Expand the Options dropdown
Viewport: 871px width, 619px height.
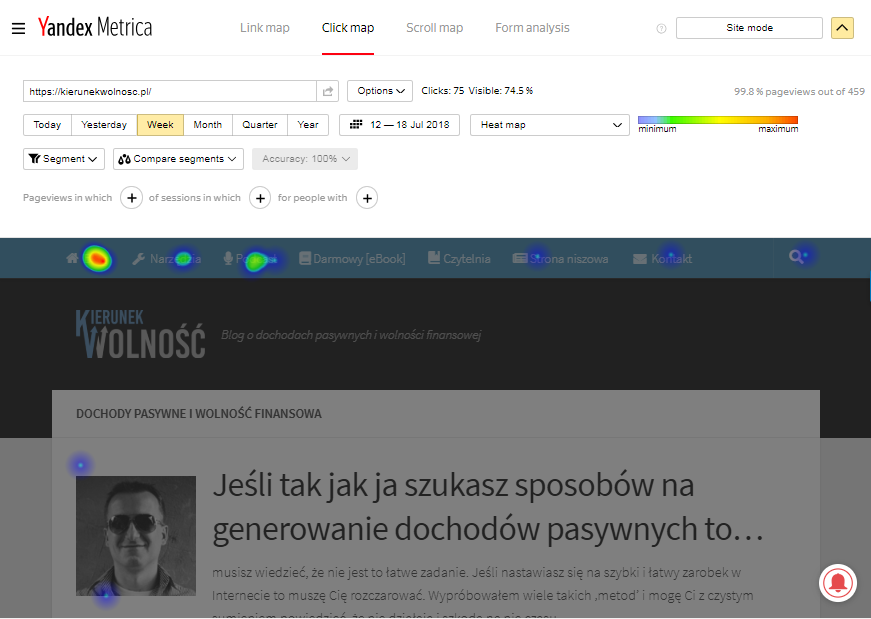click(x=380, y=91)
